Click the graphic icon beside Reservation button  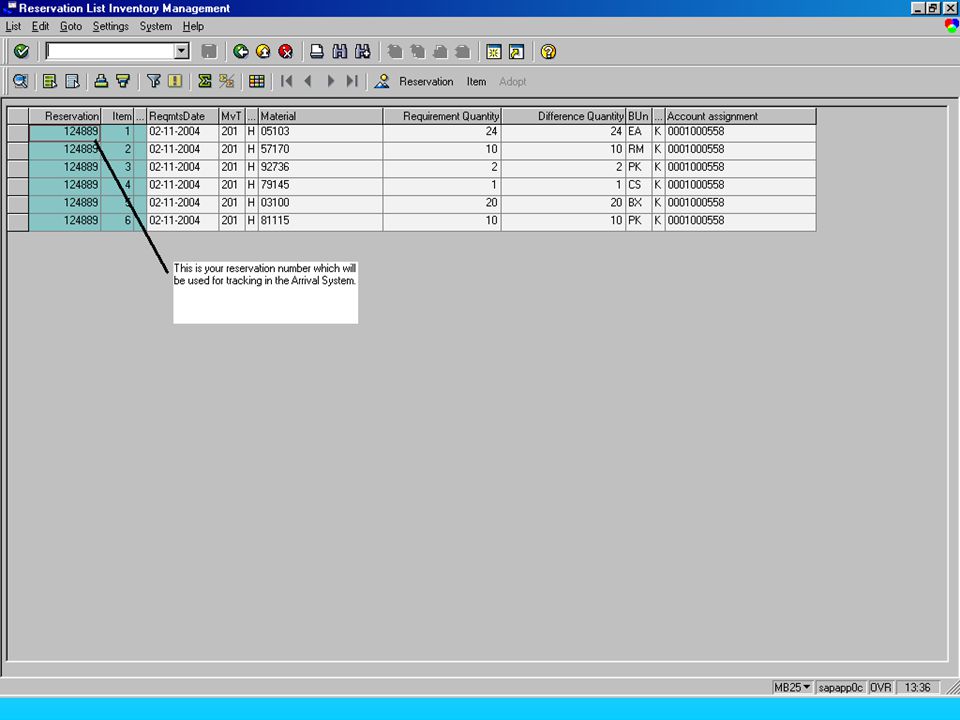tap(382, 81)
